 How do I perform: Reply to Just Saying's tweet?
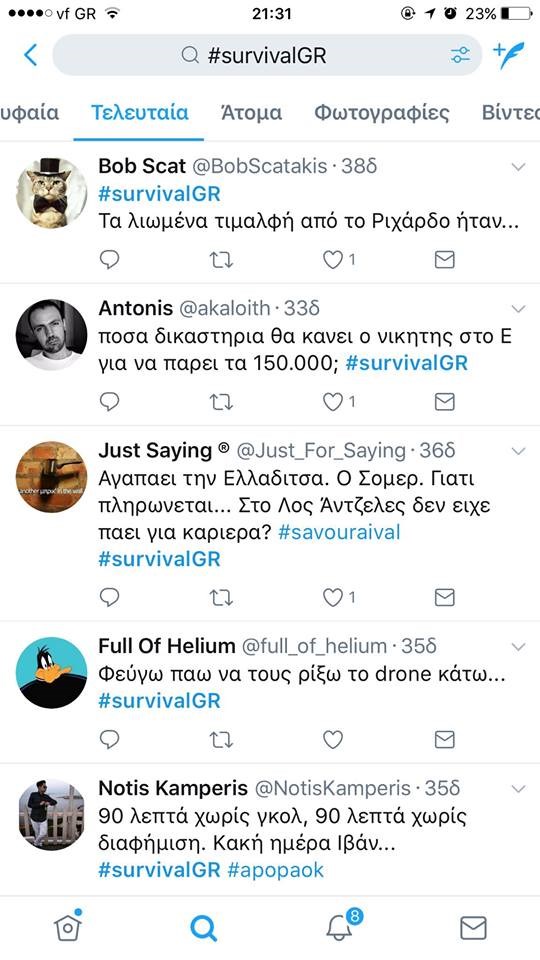click(109, 597)
